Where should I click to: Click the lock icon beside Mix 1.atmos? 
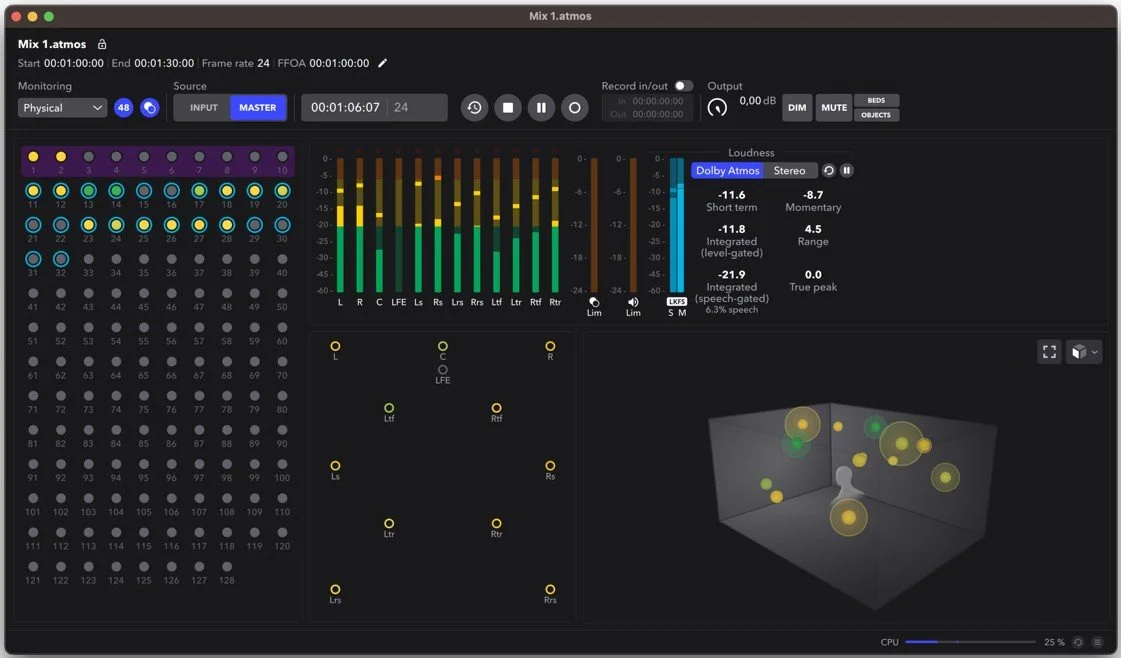[102, 44]
